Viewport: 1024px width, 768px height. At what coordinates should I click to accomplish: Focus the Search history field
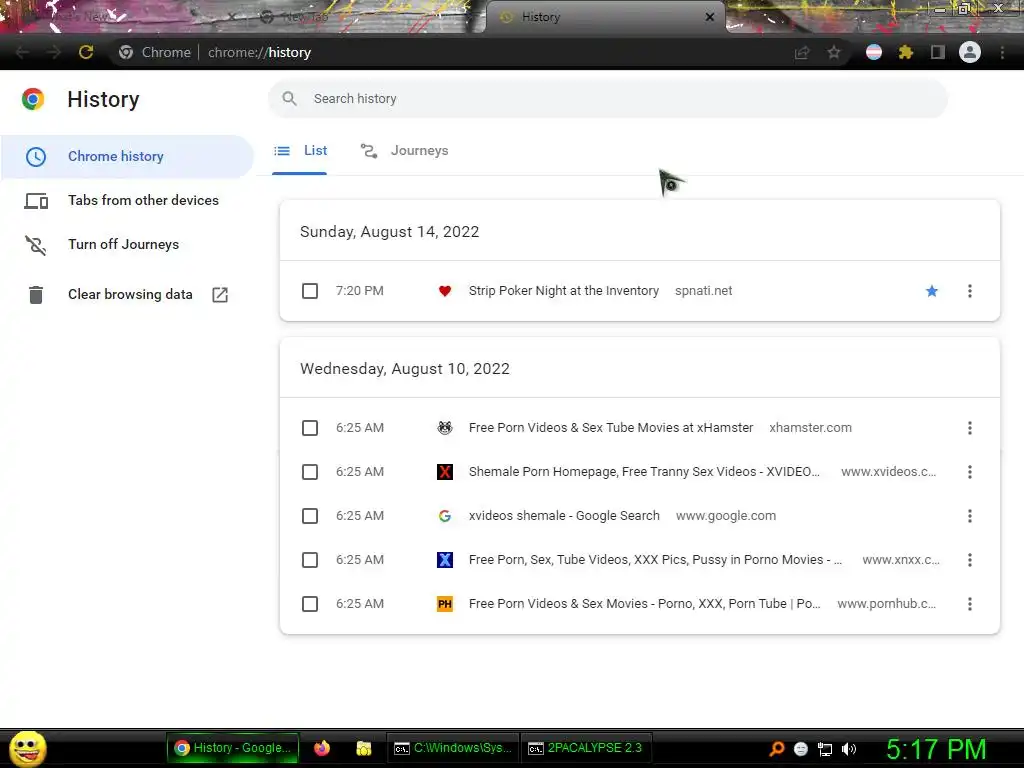pos(608,99)
